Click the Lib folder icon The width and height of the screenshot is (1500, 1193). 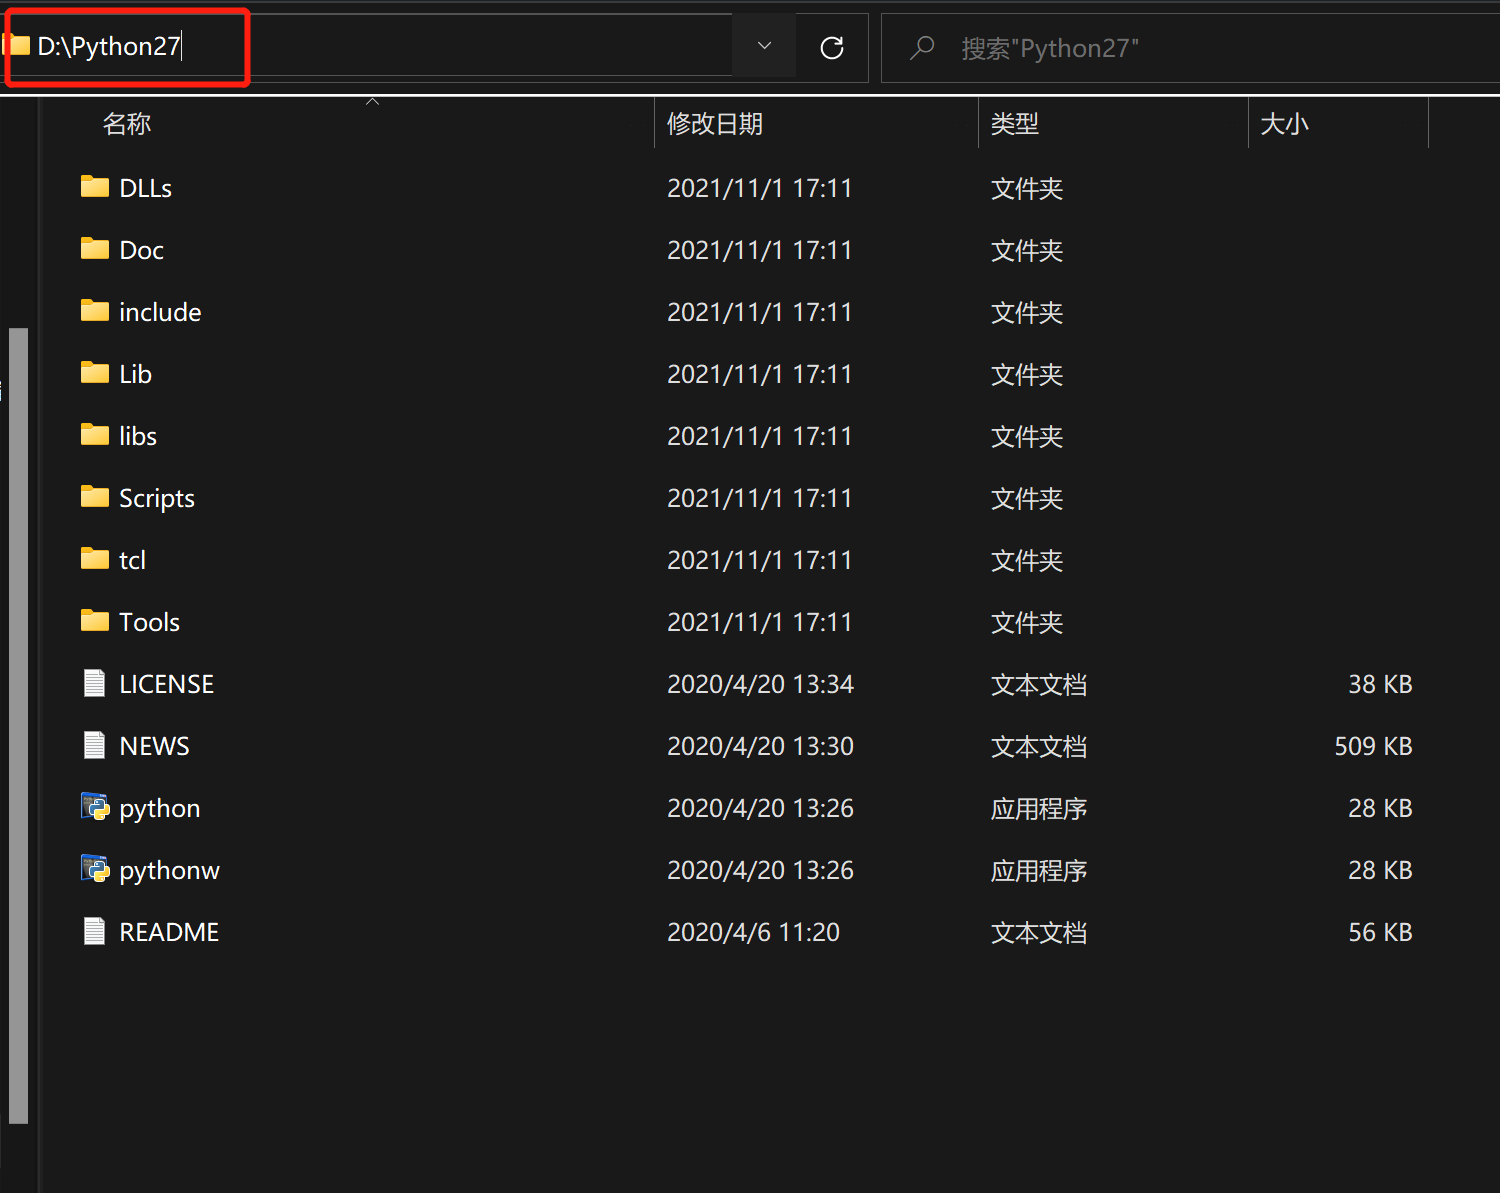click(x=95, y=373)
